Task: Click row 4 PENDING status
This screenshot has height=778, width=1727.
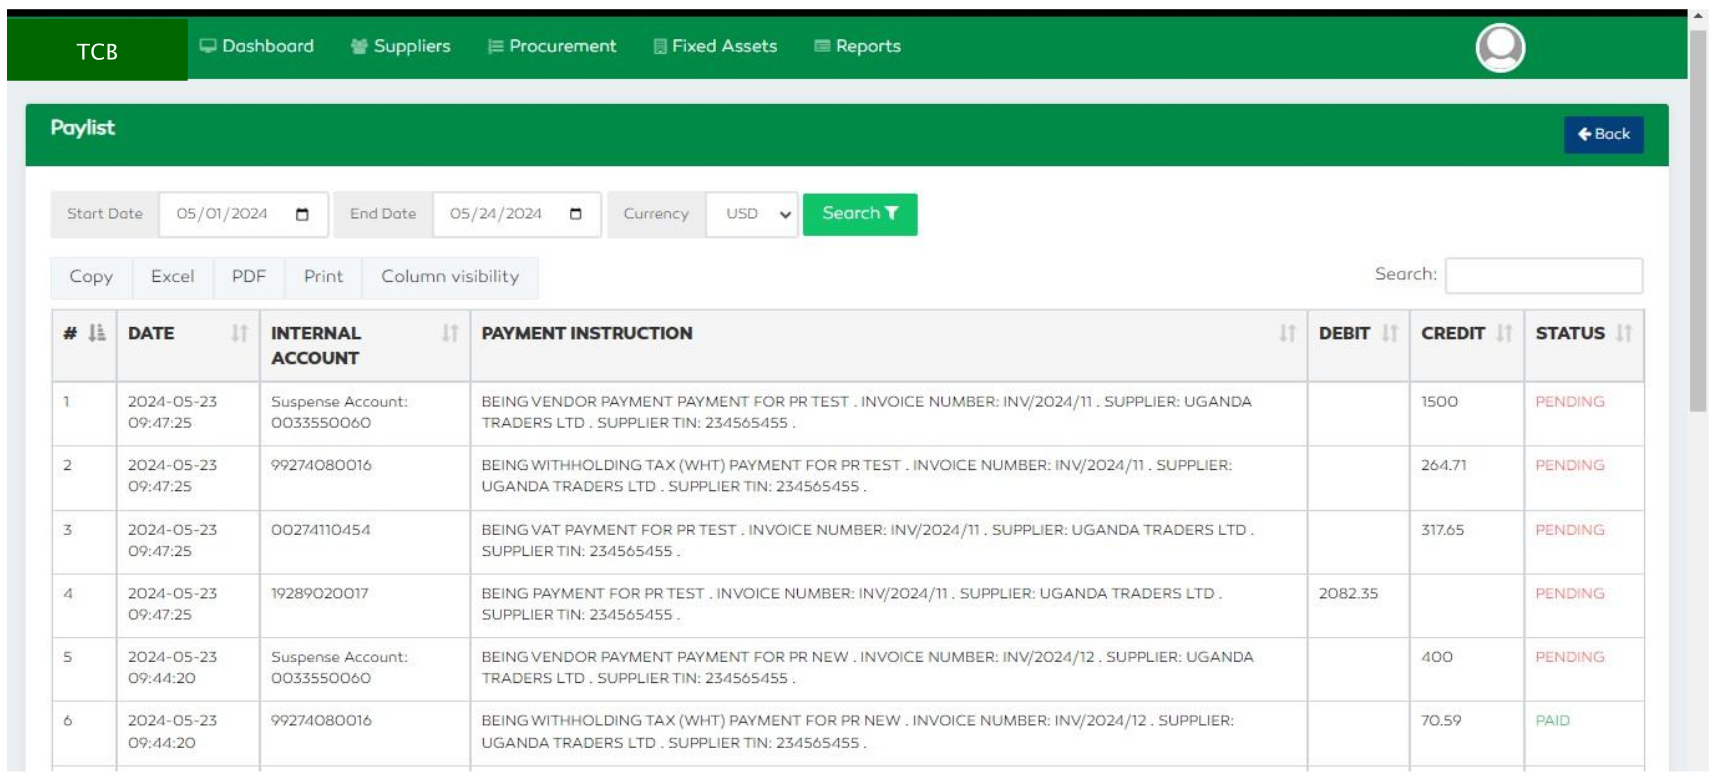Action: click(1569, 593)
